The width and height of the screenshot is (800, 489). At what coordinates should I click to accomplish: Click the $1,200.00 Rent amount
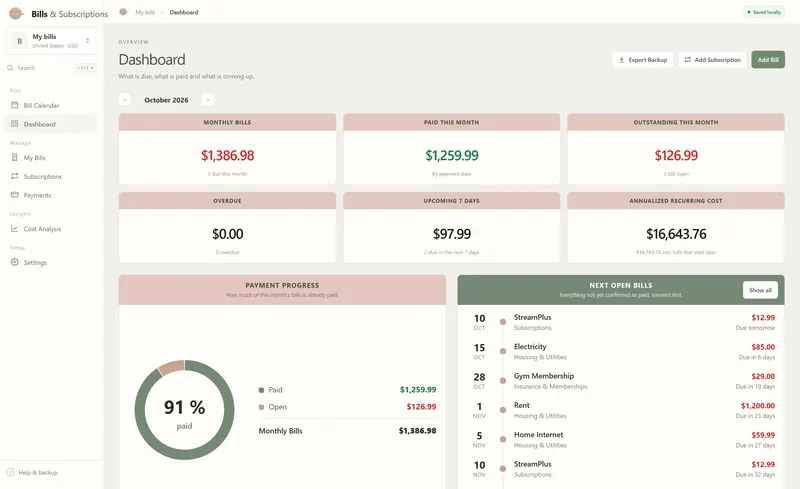(758, 406)
